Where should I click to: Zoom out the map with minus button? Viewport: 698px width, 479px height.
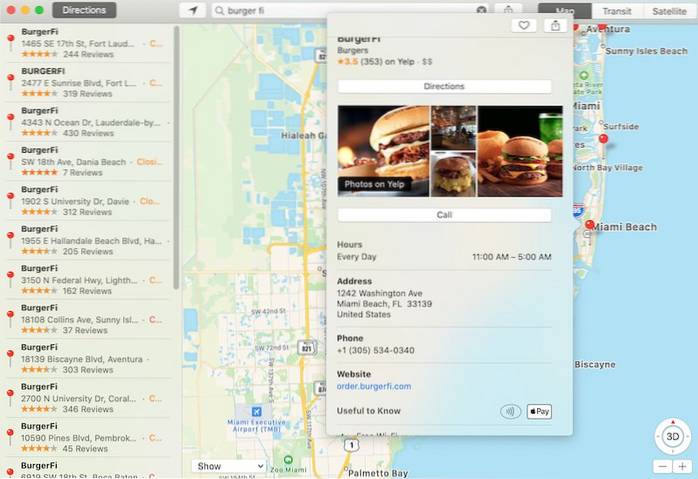tap(662, 466)
